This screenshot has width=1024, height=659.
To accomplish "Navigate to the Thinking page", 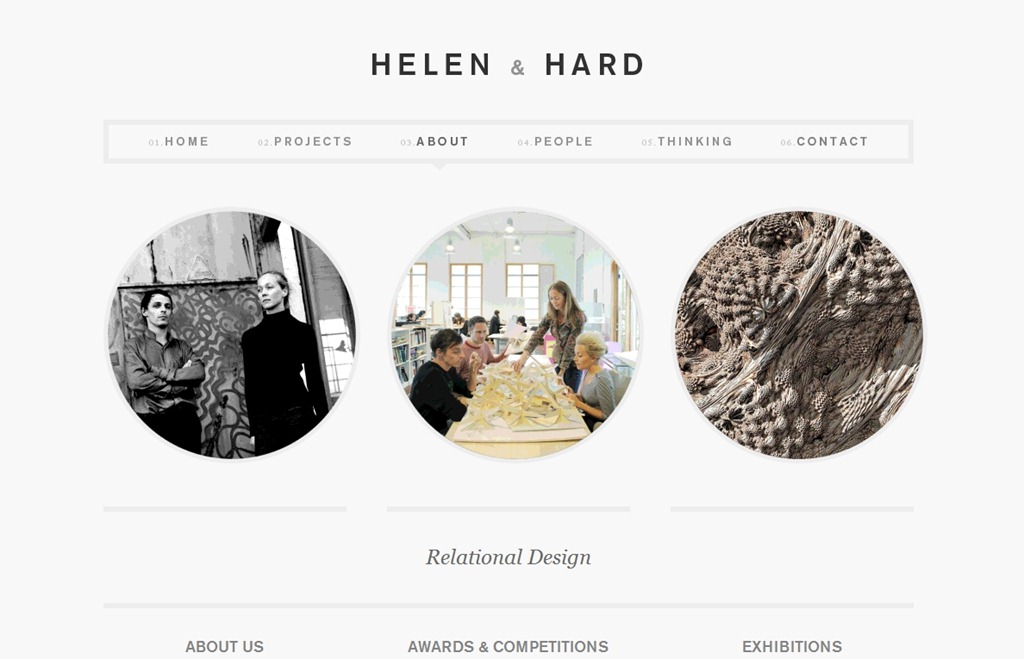I will [687, 142].
